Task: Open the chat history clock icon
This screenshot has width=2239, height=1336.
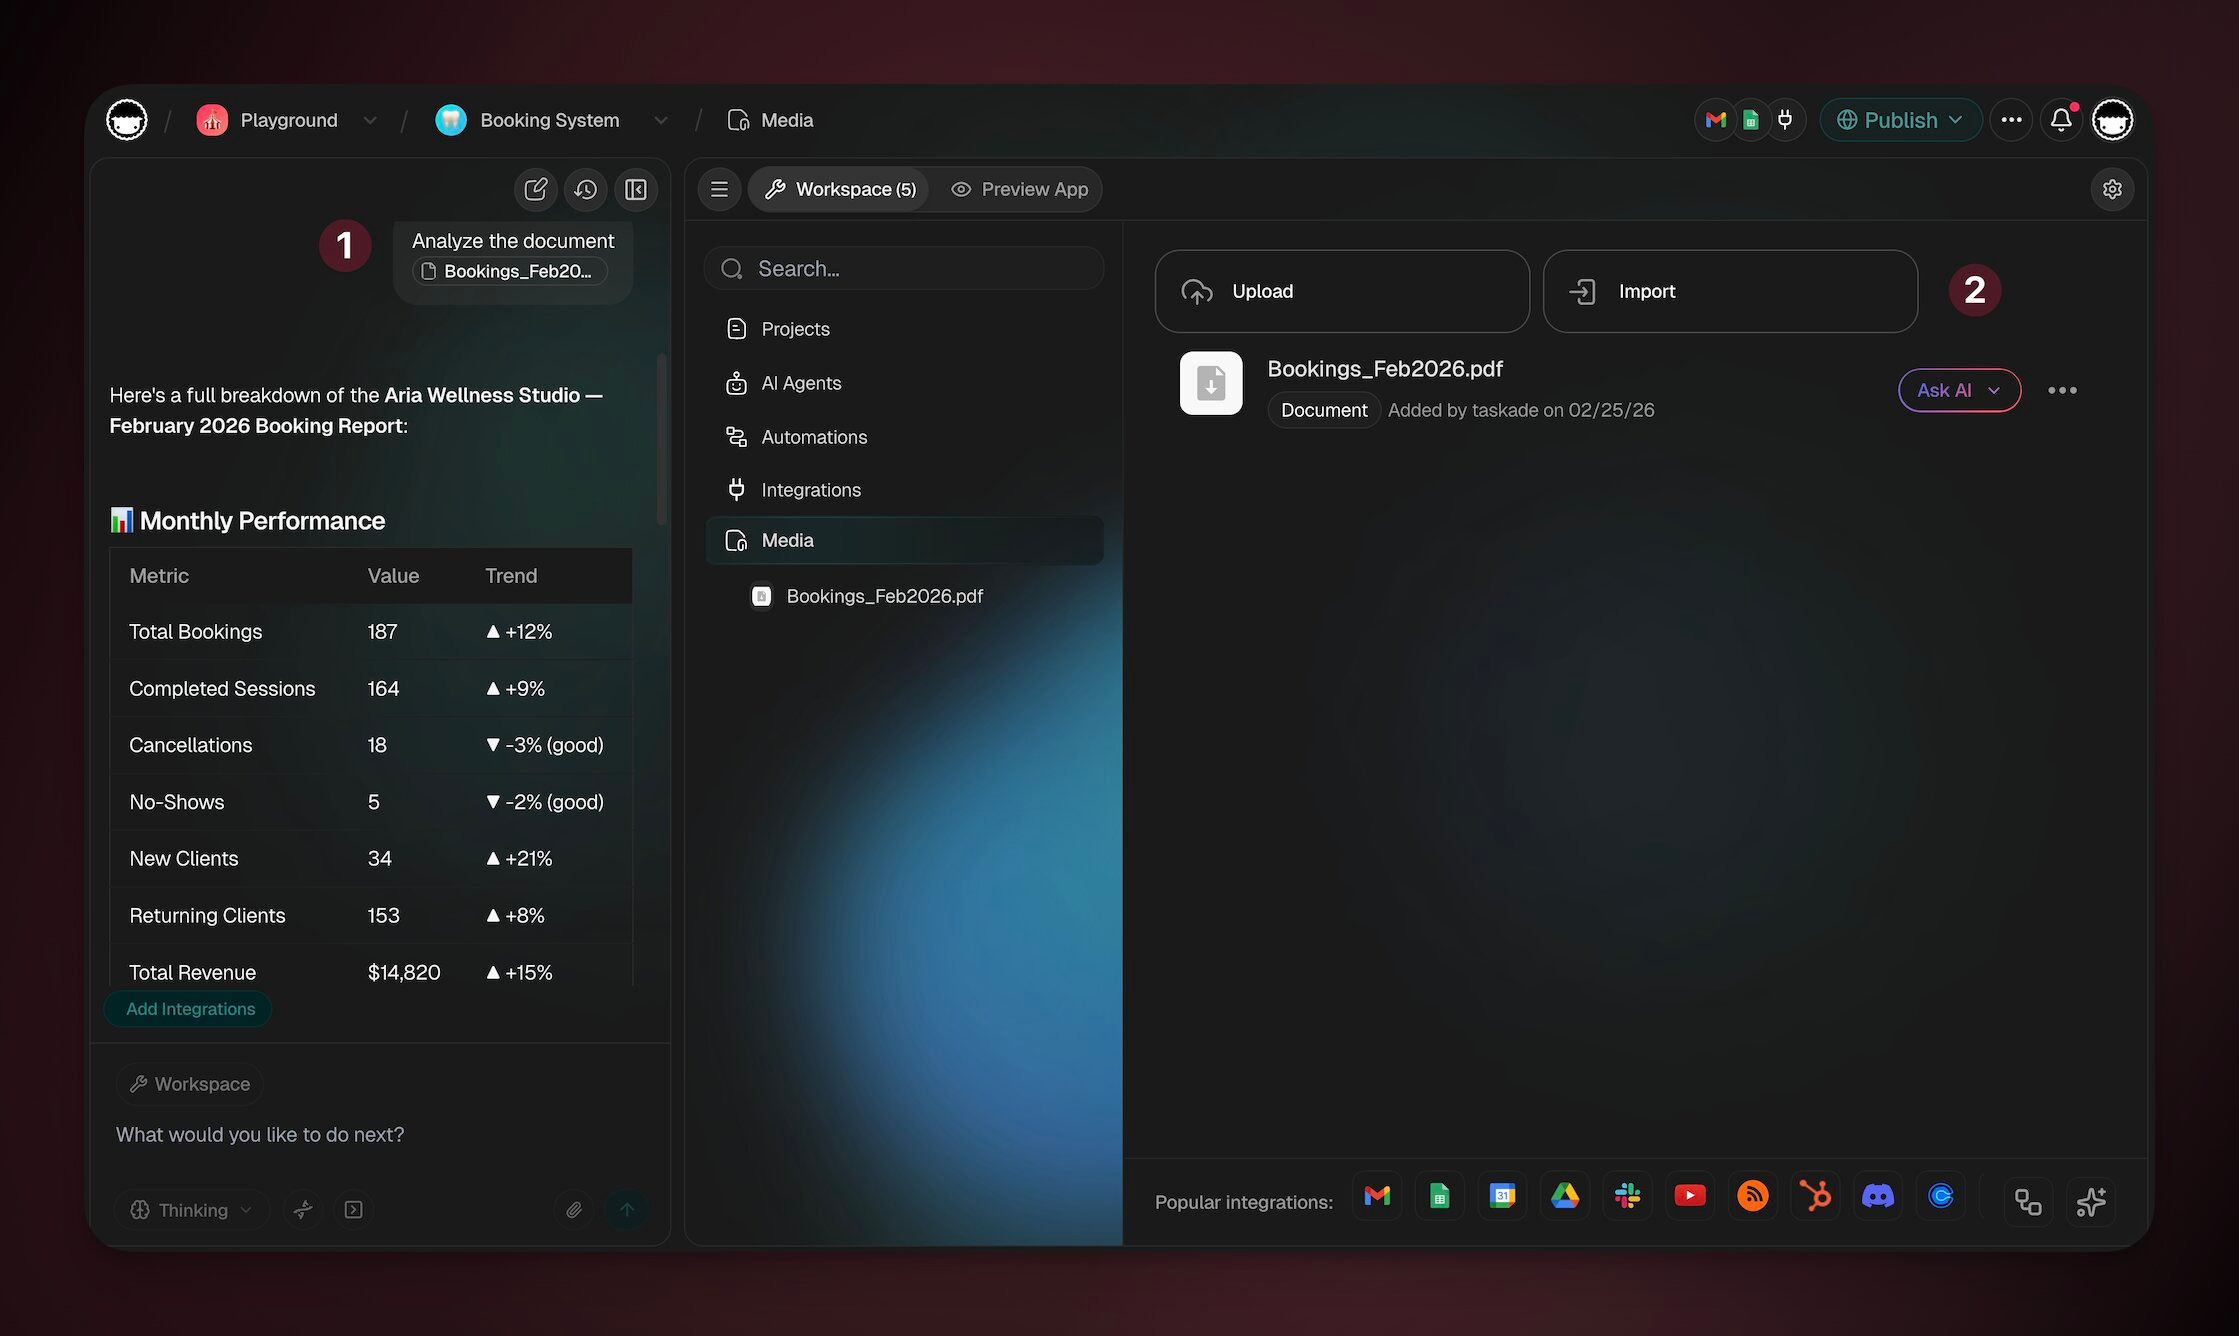Action: 586,189
